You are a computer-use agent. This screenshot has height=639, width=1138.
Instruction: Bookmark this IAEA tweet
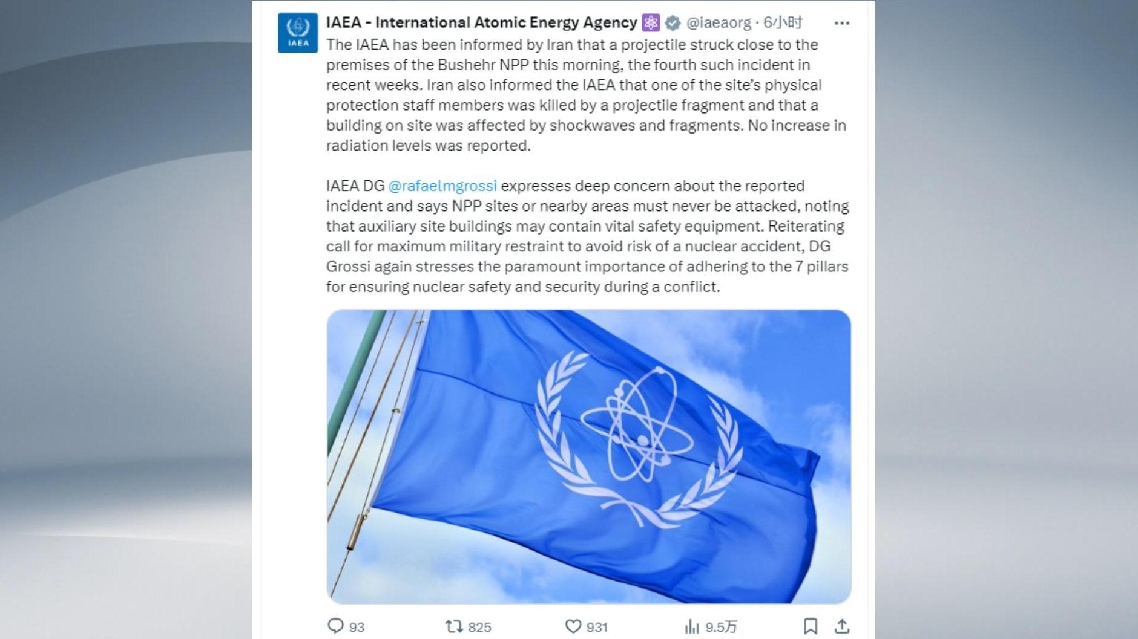tap(810, 626)
